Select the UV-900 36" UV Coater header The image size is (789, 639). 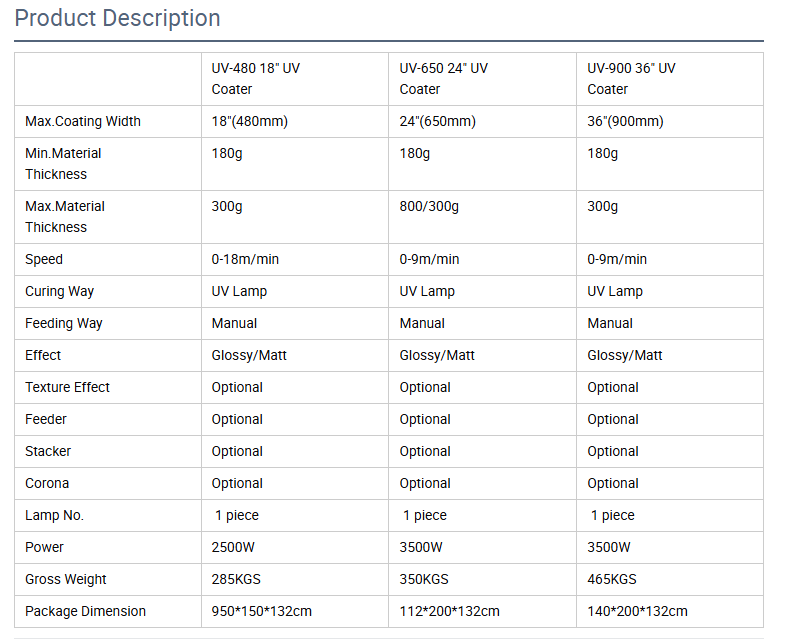tap(631, 78)
